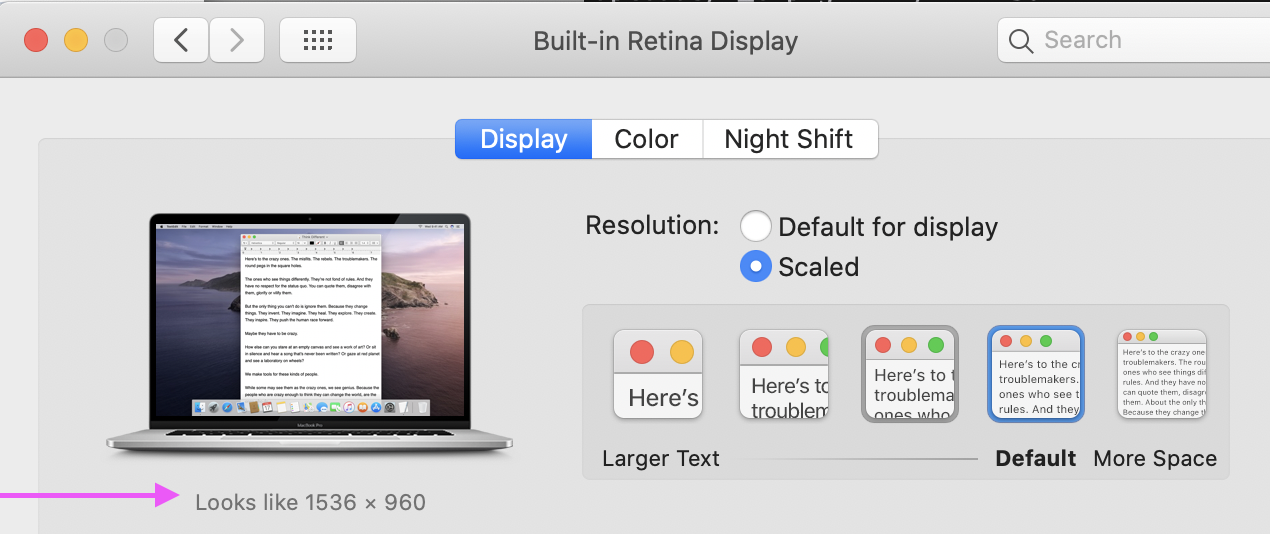Image resolution: width=1270 pixels, height=534 pixels.
Task: Show all preferences via grid icon
Action: pyautogui.click(x=318, y=40)
